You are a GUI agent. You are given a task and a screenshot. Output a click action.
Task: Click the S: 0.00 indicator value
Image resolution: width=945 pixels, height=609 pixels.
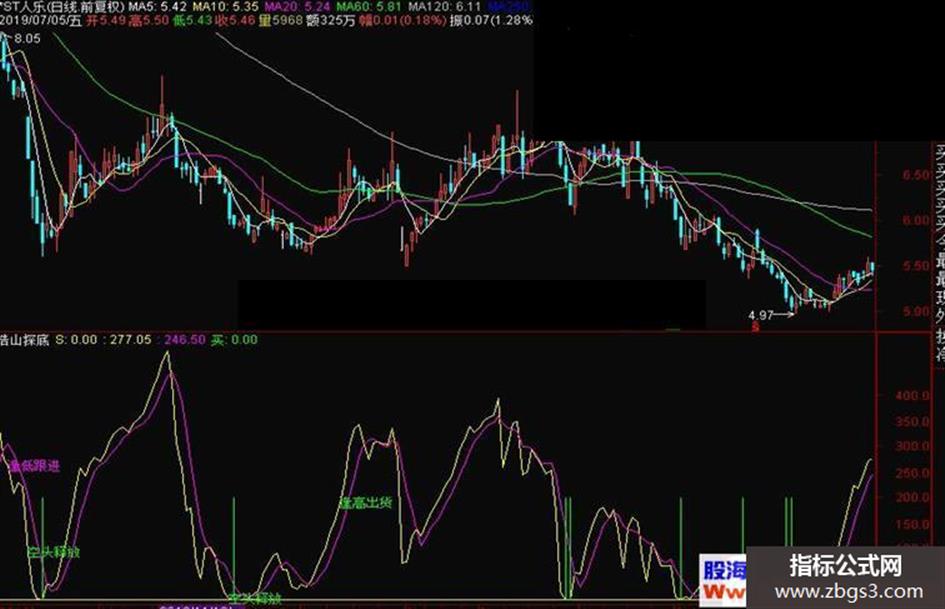click(77, 339)
